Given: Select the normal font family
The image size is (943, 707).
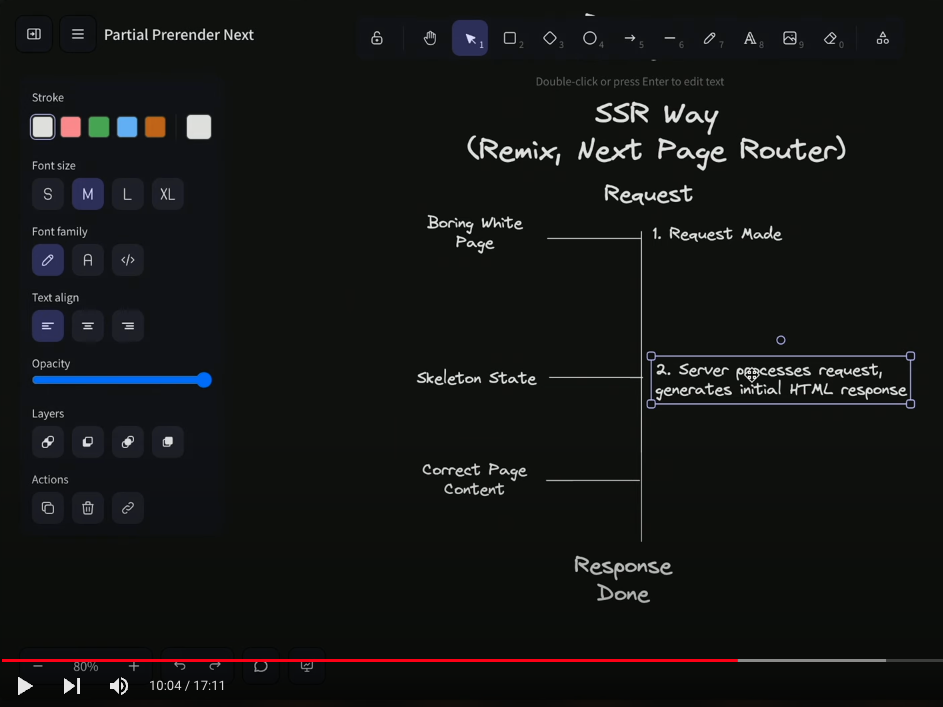Looking at the screenshot, I should click(88, 260).
